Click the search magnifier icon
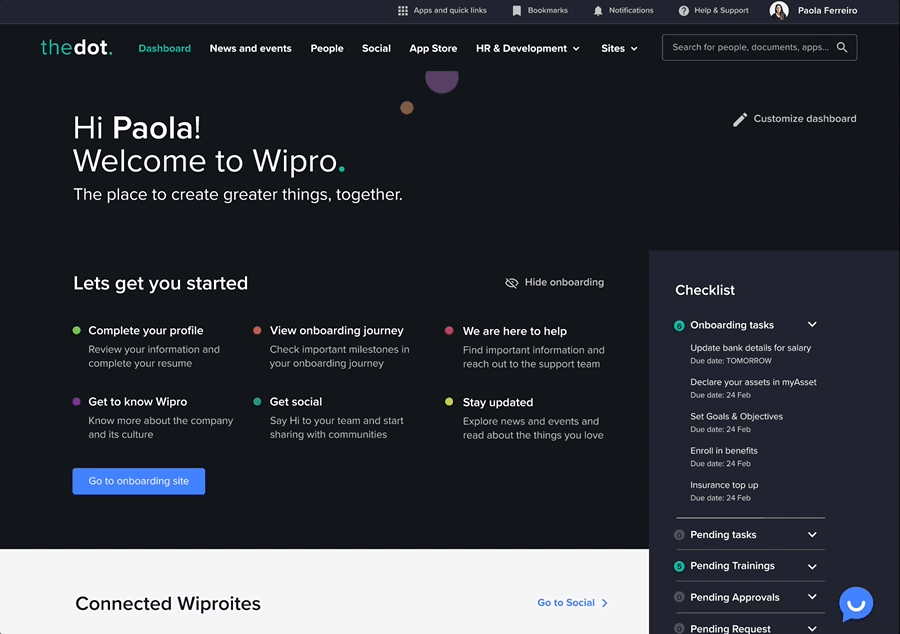This screenshot has height=634, width=900. (x=842, y=48)
